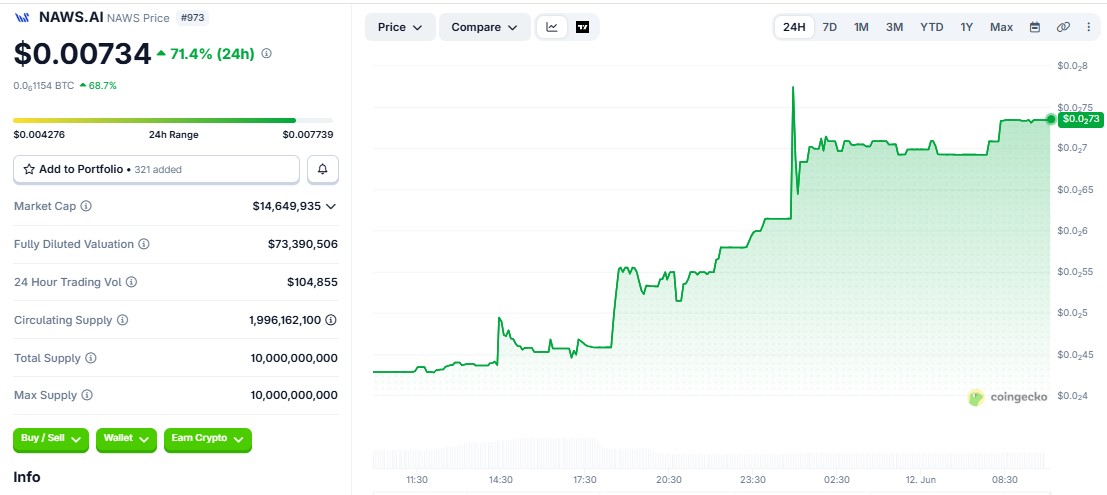The width and height of the screenshot is (1107, 495).
Task: Select the Max time range tab
Action: tap(1001, 28)
